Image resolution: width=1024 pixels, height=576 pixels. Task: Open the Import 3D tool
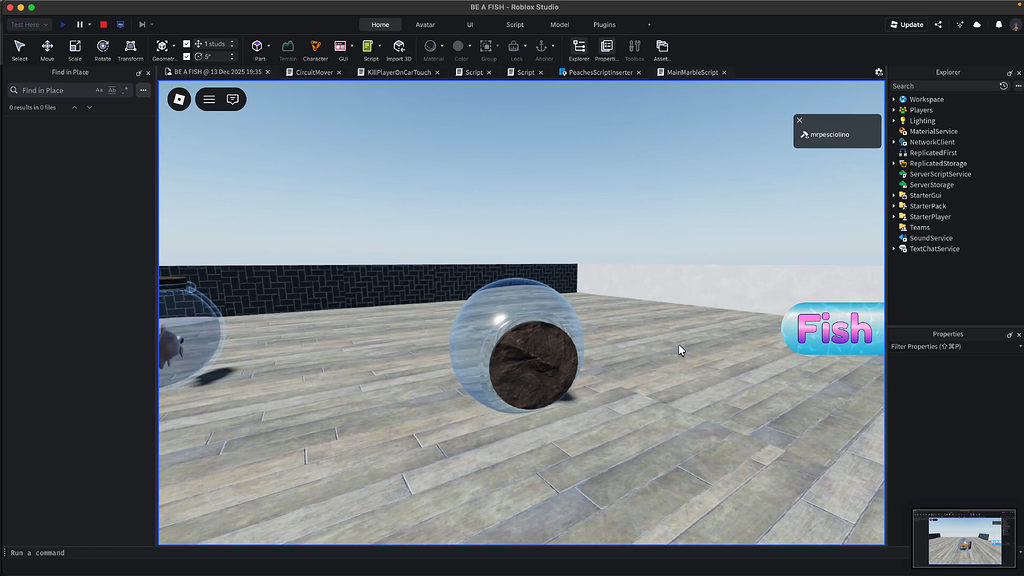coord(399,46)
